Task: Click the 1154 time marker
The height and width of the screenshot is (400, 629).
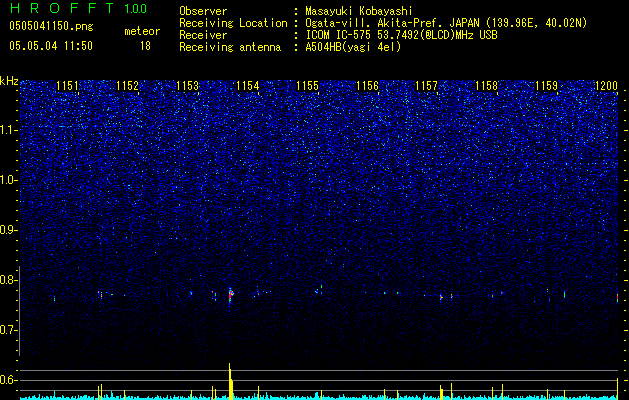Action: coord(248,86)
